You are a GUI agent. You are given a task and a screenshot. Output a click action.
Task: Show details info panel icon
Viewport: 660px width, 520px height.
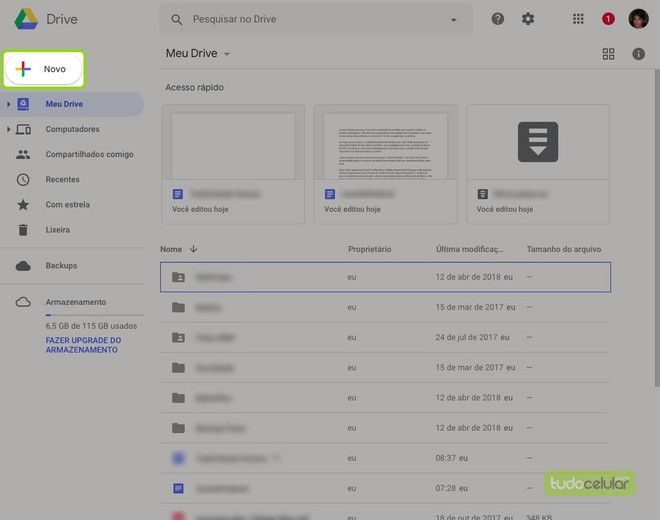pyautogui.click(x=639, y=54)
